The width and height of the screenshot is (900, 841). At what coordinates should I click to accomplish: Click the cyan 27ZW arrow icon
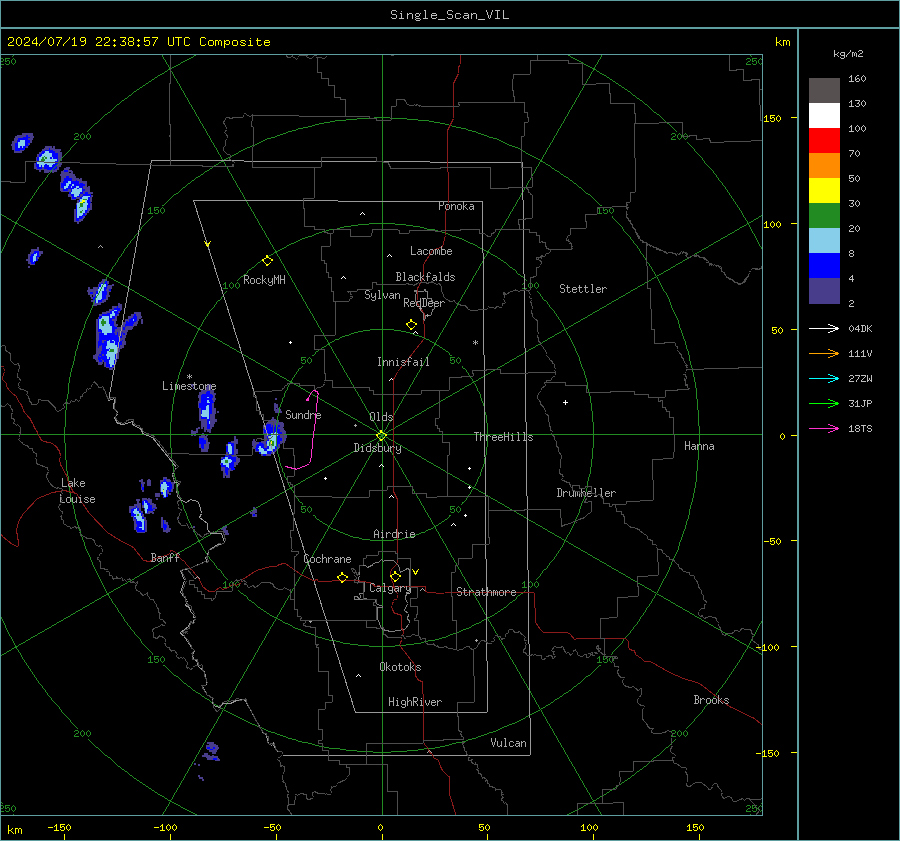pyautogui.click(x=824, y=378)
